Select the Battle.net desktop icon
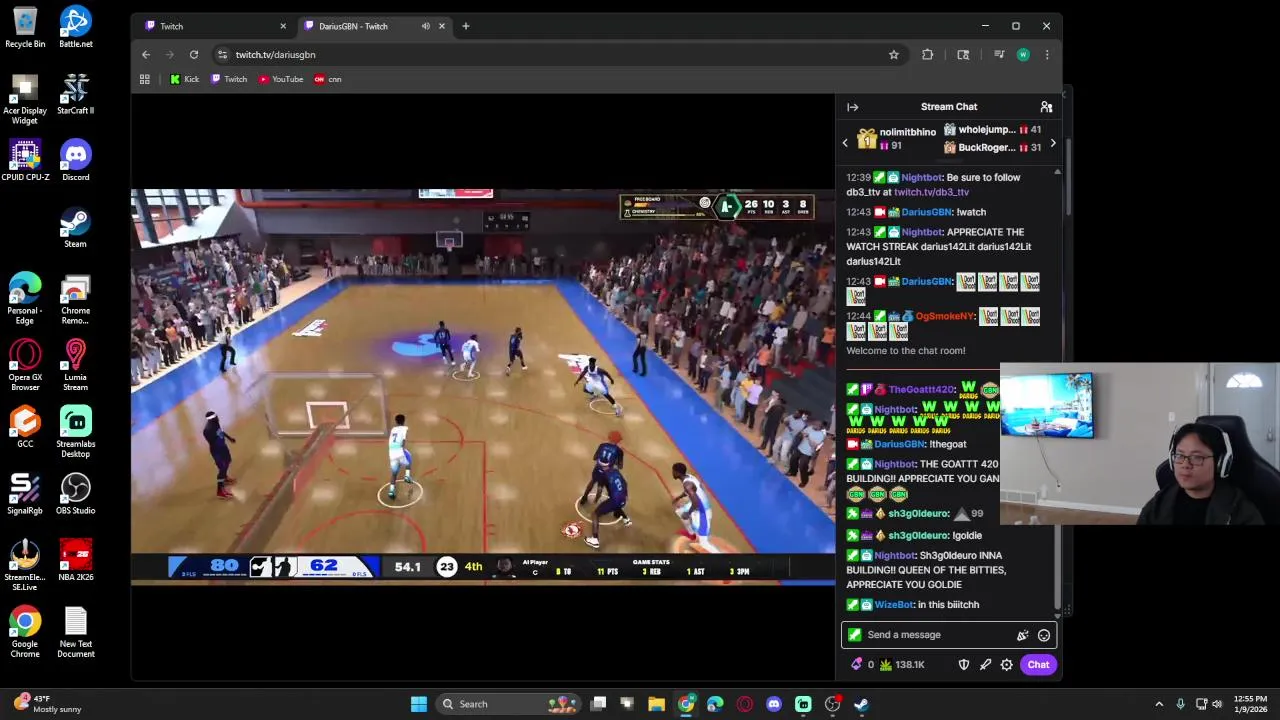Screen dimensions: 1280x720 tap(76, 28)
